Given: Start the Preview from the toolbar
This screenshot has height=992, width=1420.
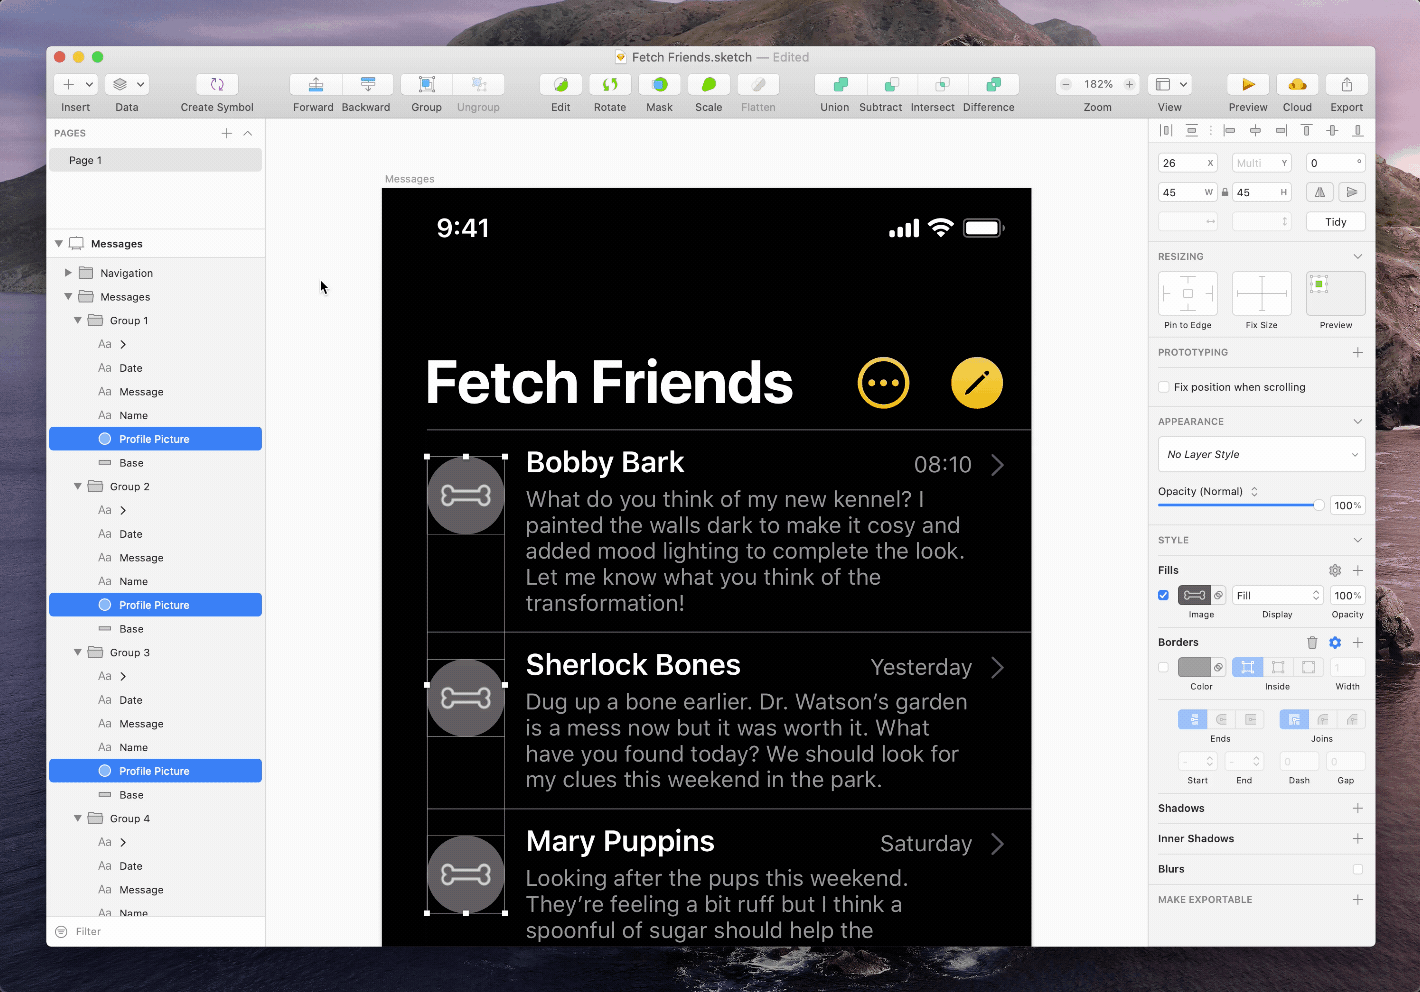Looking at the screenshot, I should pos(1248,85).
